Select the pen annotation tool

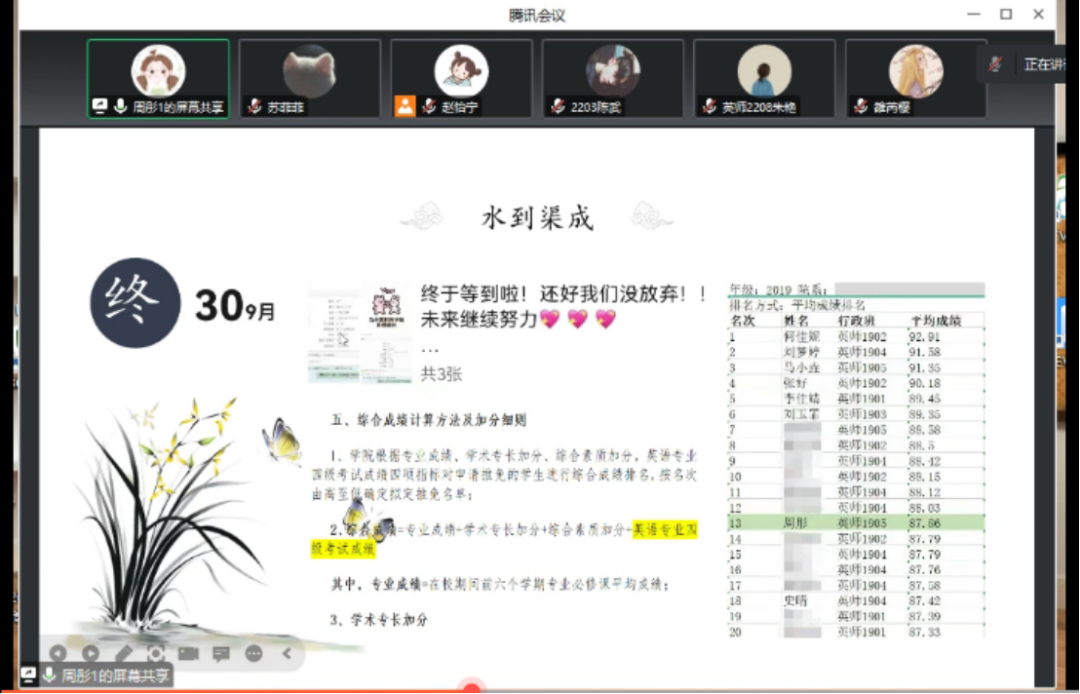click(x=123, y=653)
